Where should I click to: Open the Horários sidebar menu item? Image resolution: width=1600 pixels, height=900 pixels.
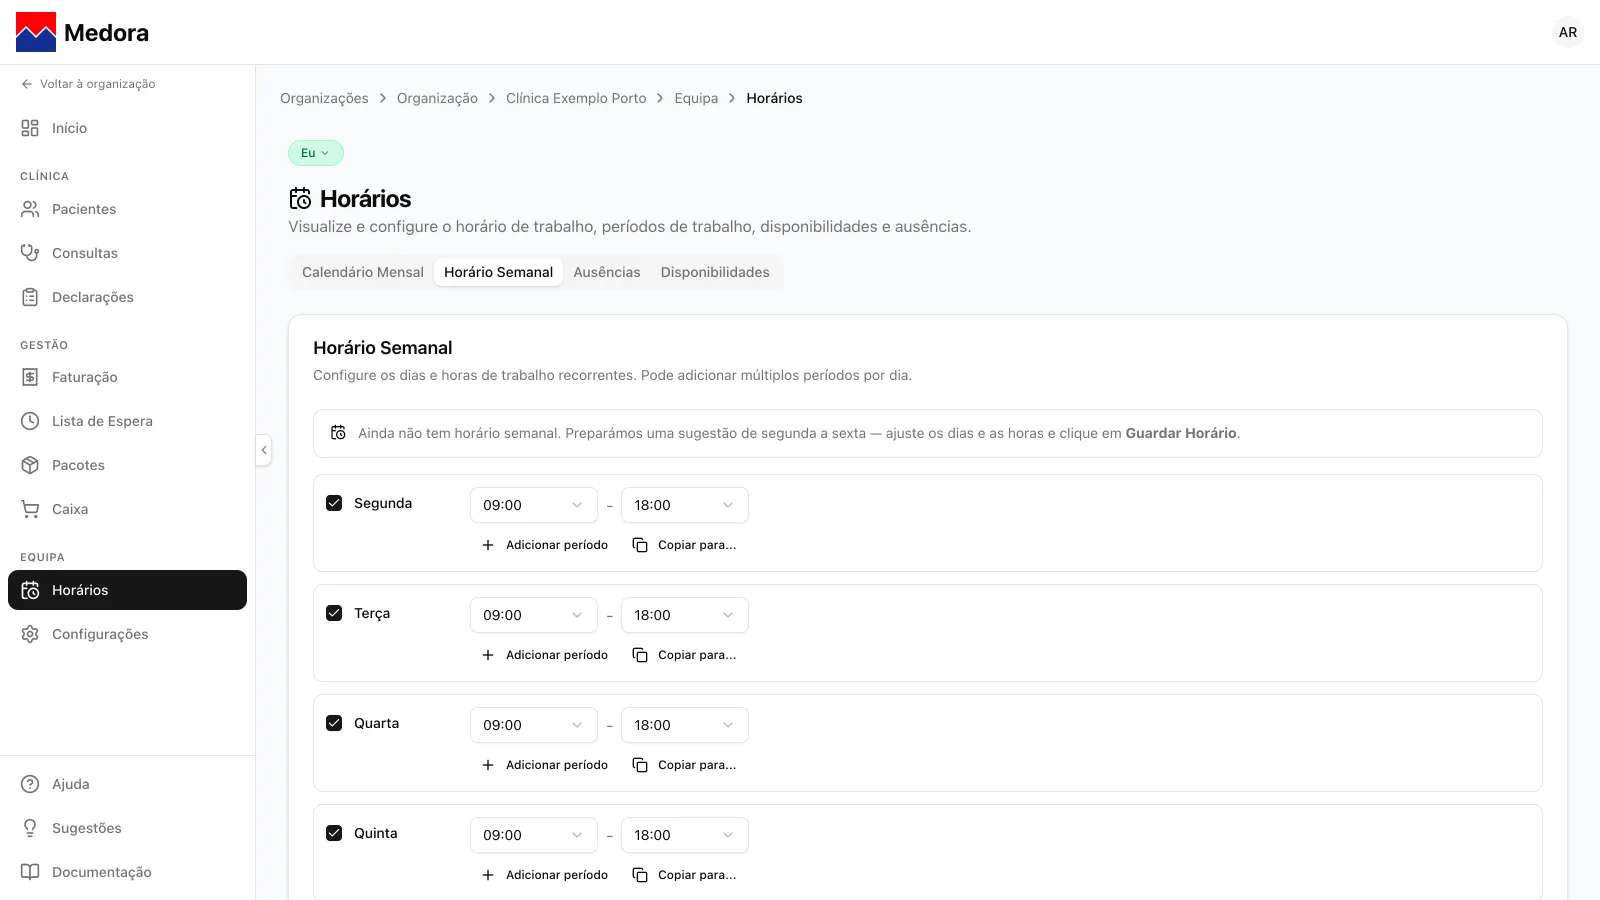[x=127, y=590]
